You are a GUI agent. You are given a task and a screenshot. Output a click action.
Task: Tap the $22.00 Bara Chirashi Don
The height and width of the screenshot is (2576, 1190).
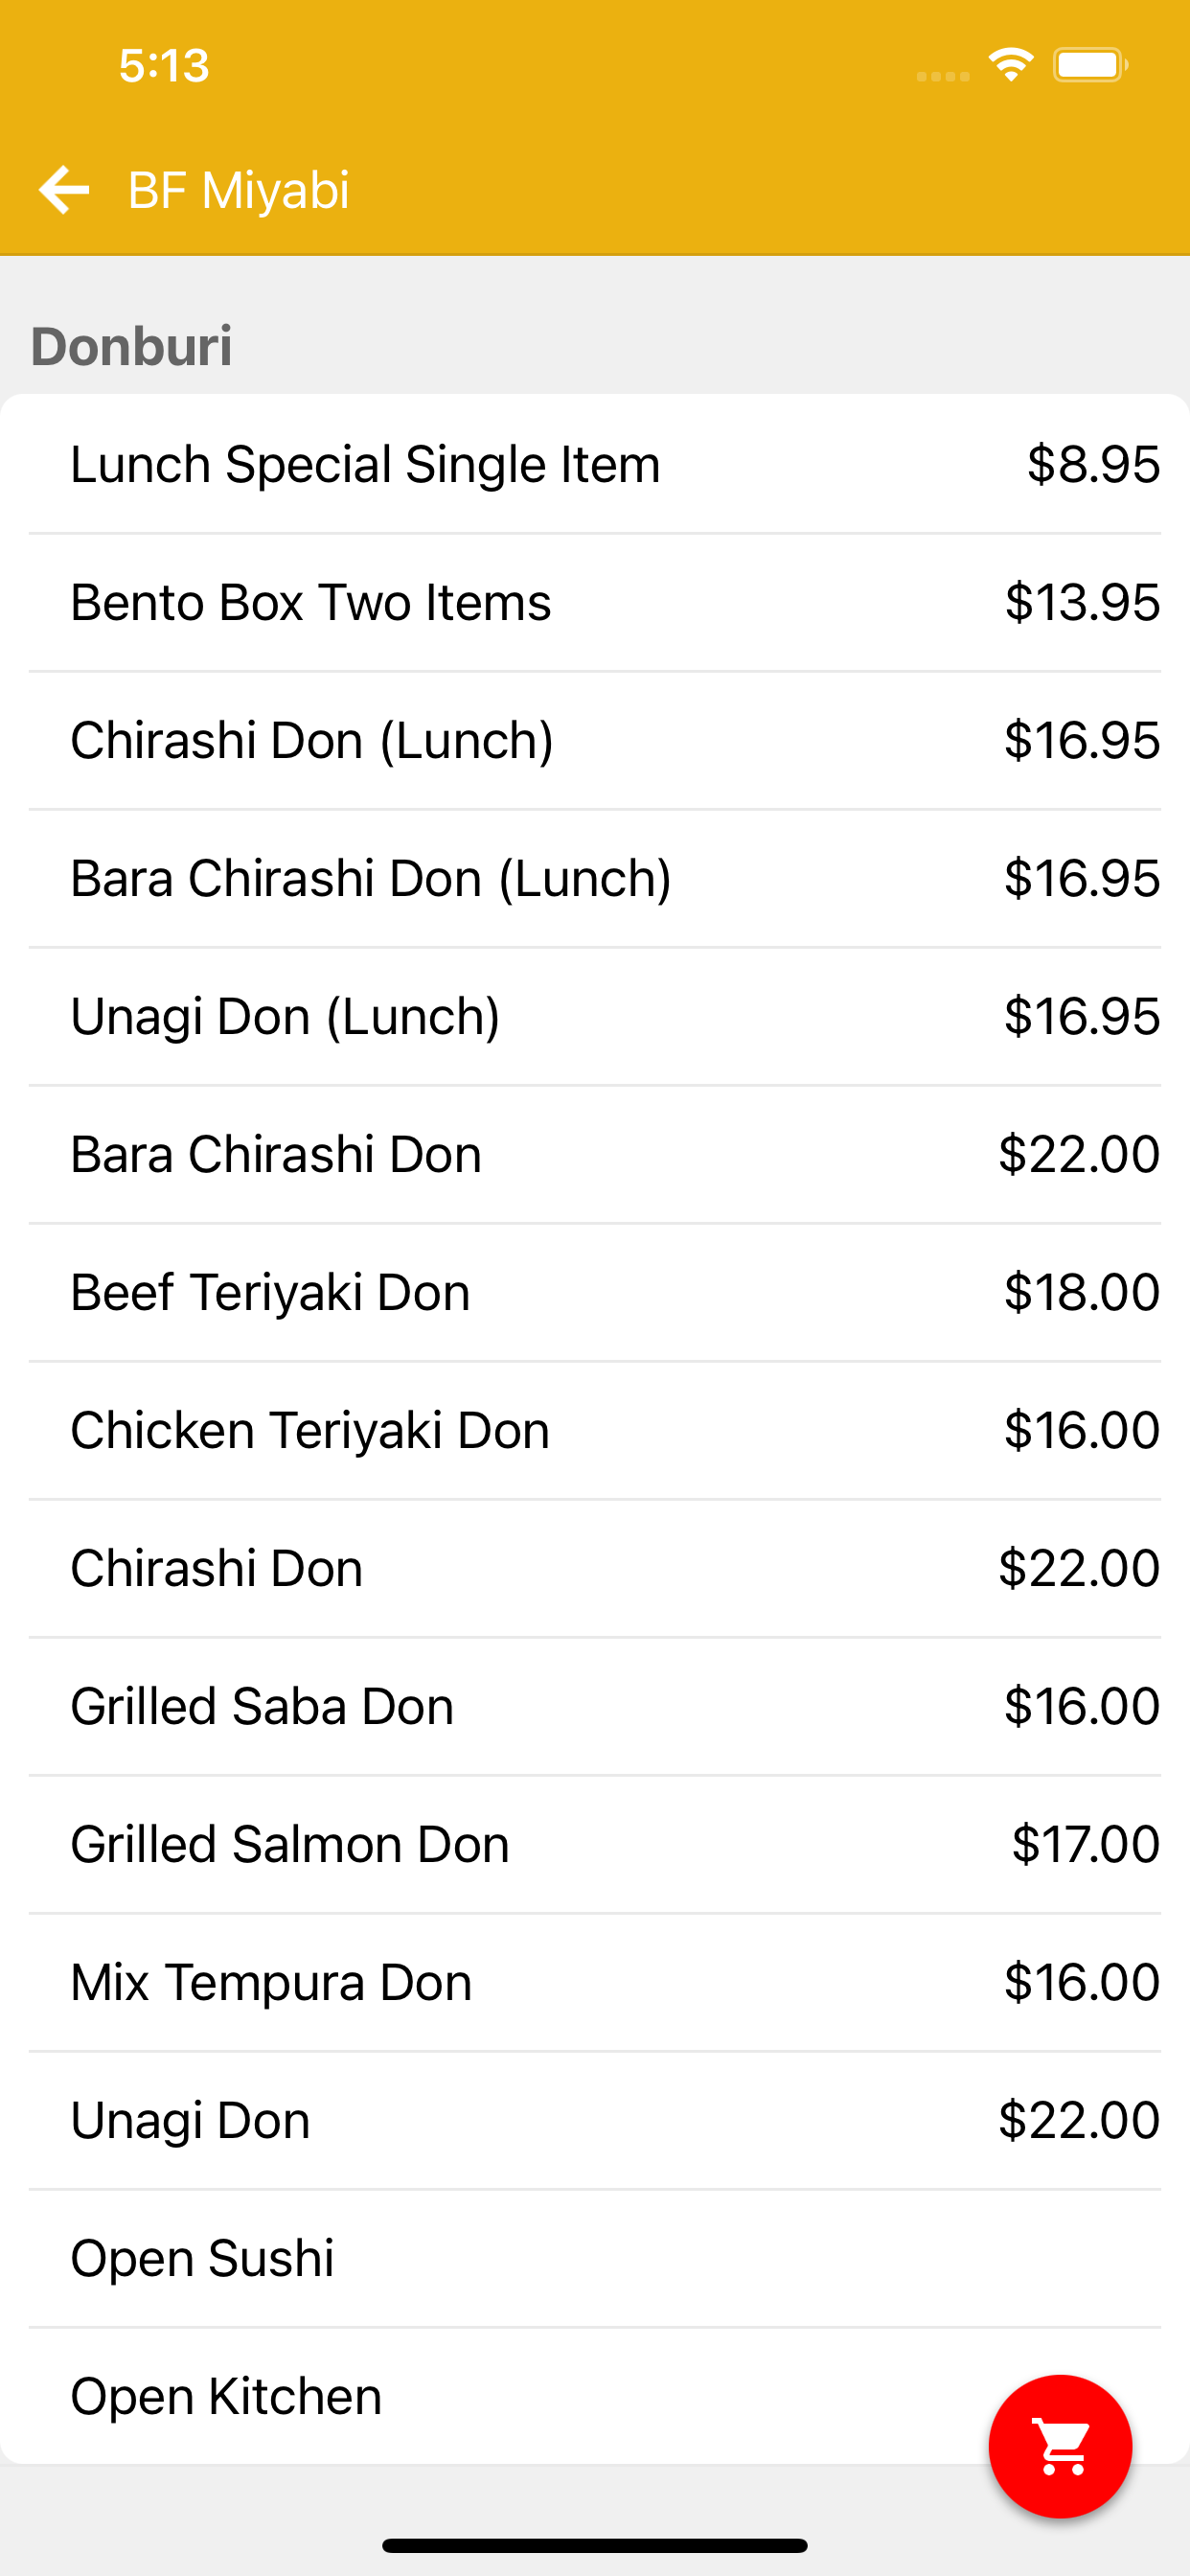(x=276, y=1154)
